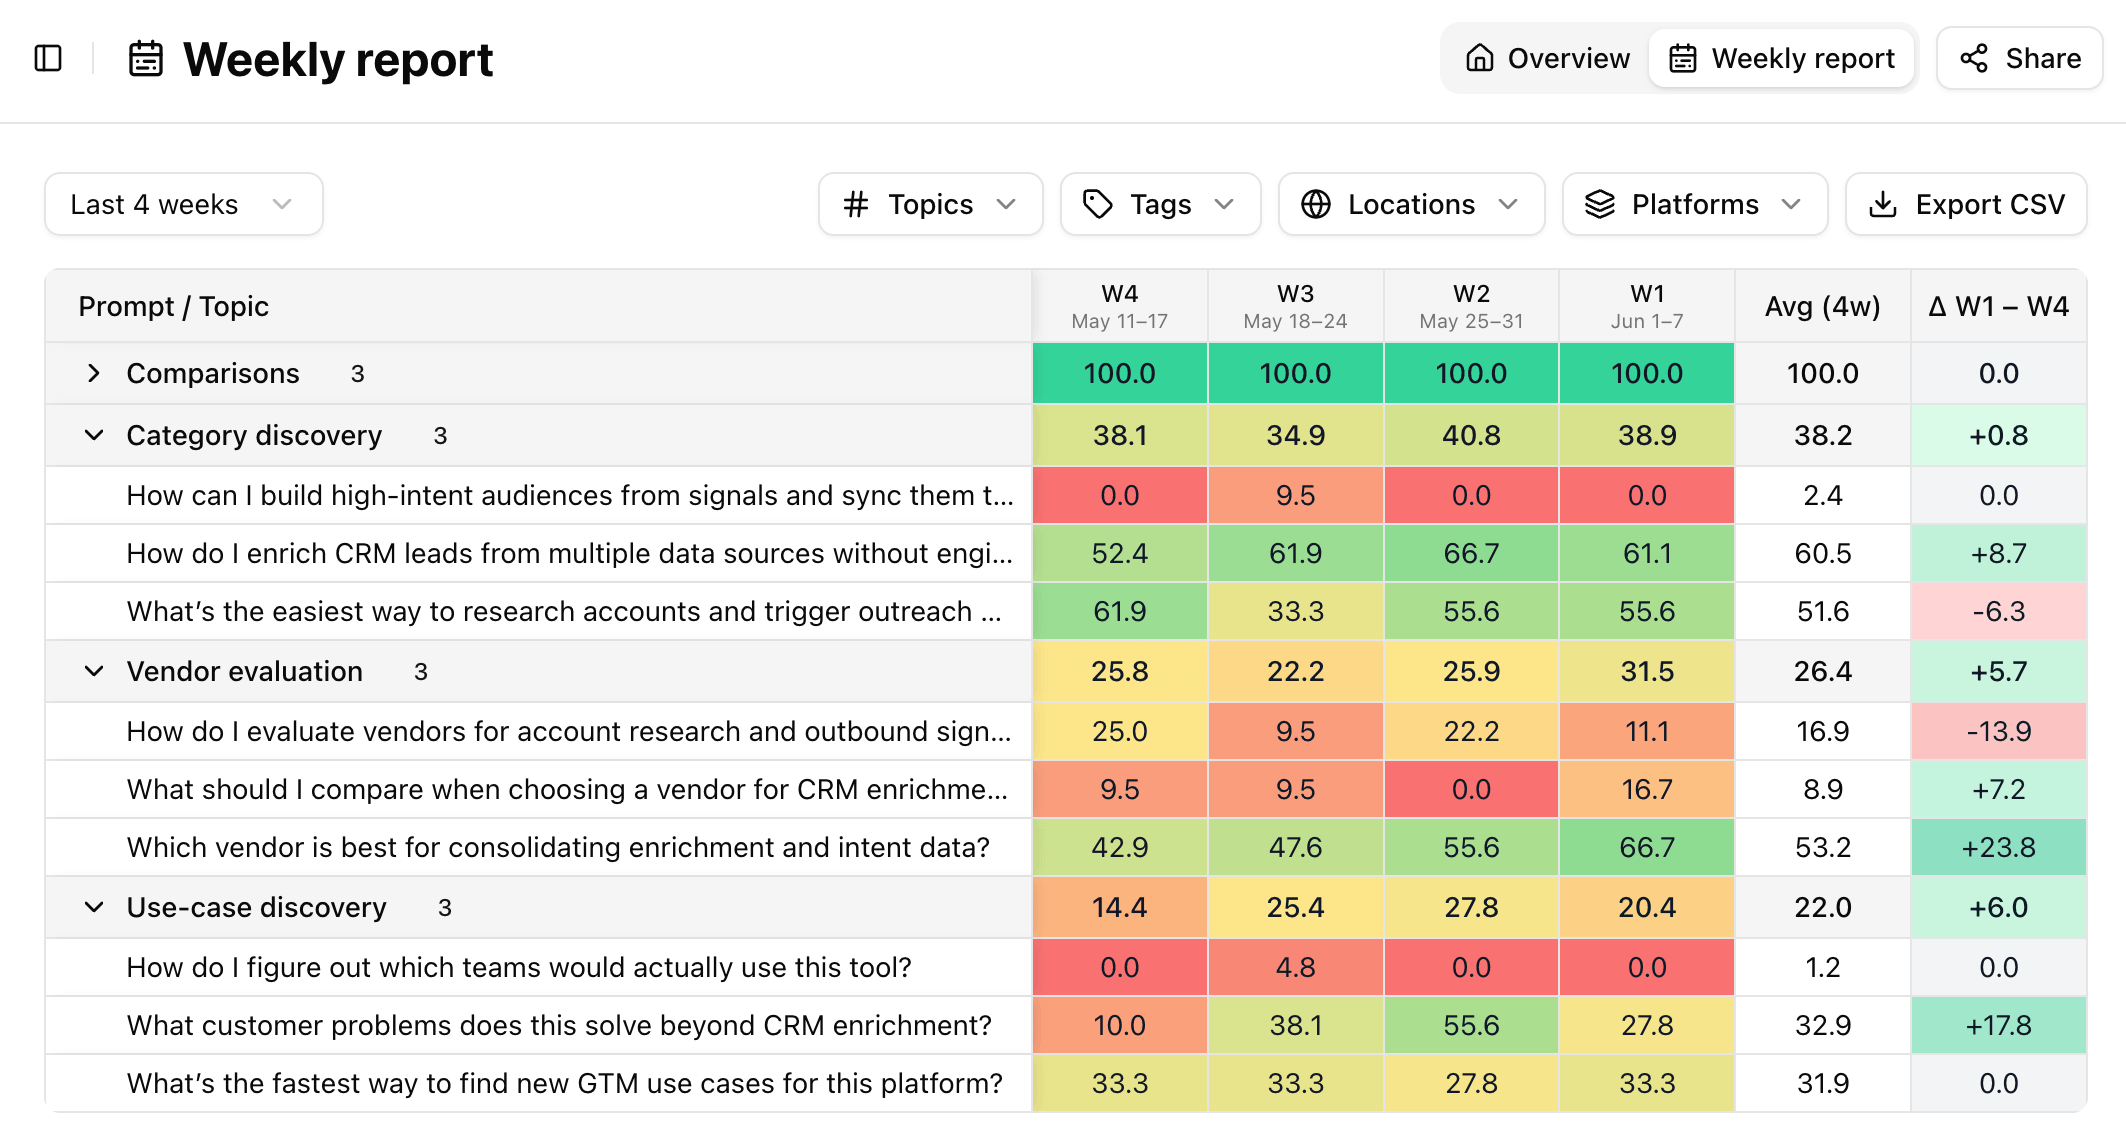Click the calendar icon in Weekly report tab
Viewport: 2126px width, 1140px height.
(1683, 58)
